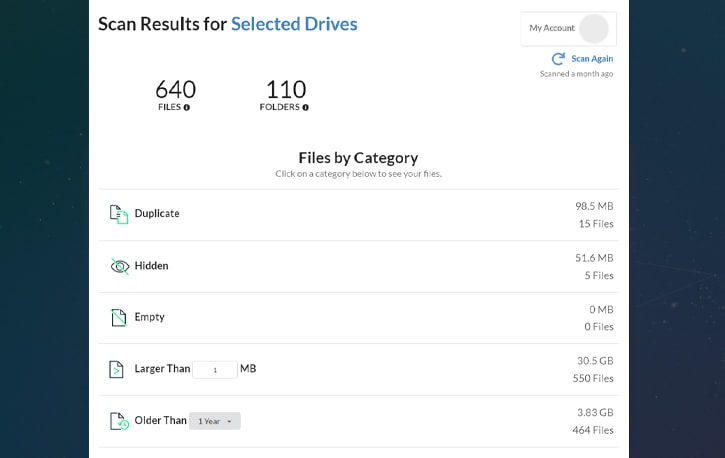725x458 pixels.
Task: Open the Selected Drives link in heading
Action: [294, 24]
